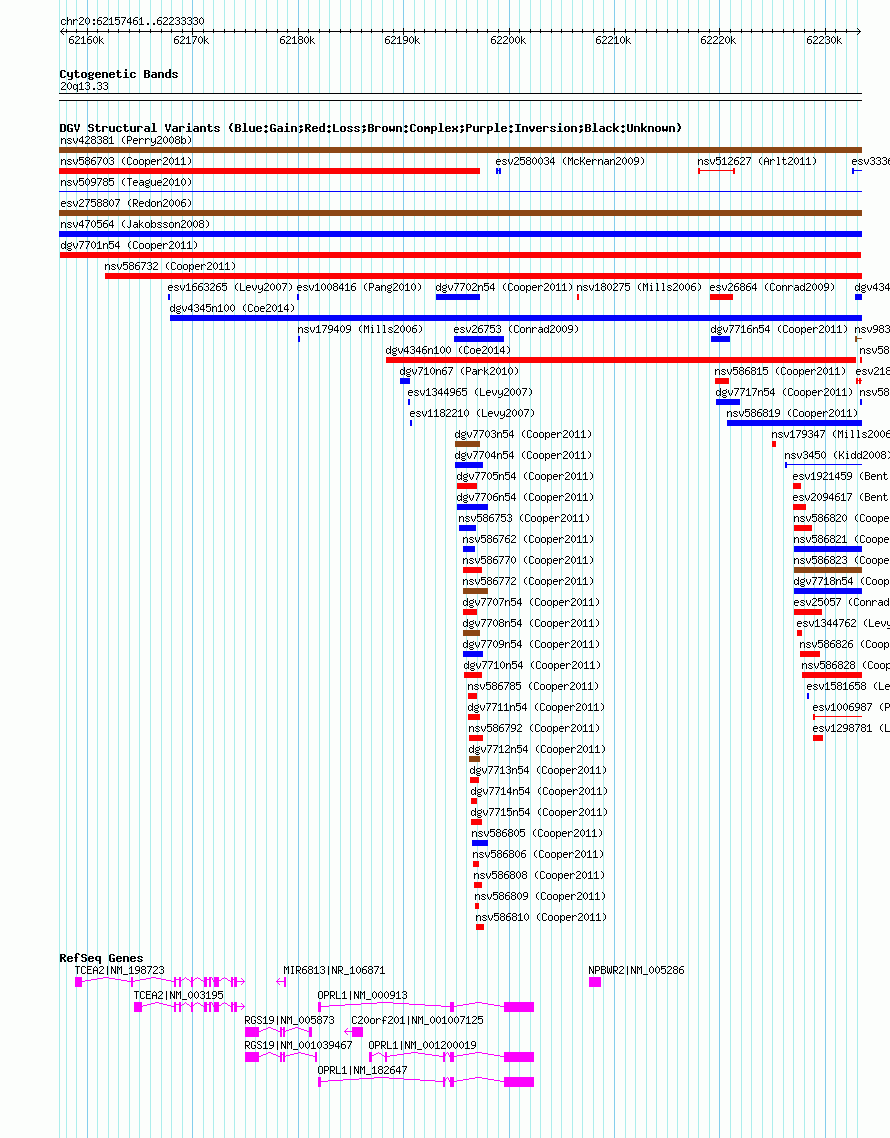Select the nsv586808 (Cooper2011) label
The width and height of the screenshot is (890, 1138).
pos(540,877)
